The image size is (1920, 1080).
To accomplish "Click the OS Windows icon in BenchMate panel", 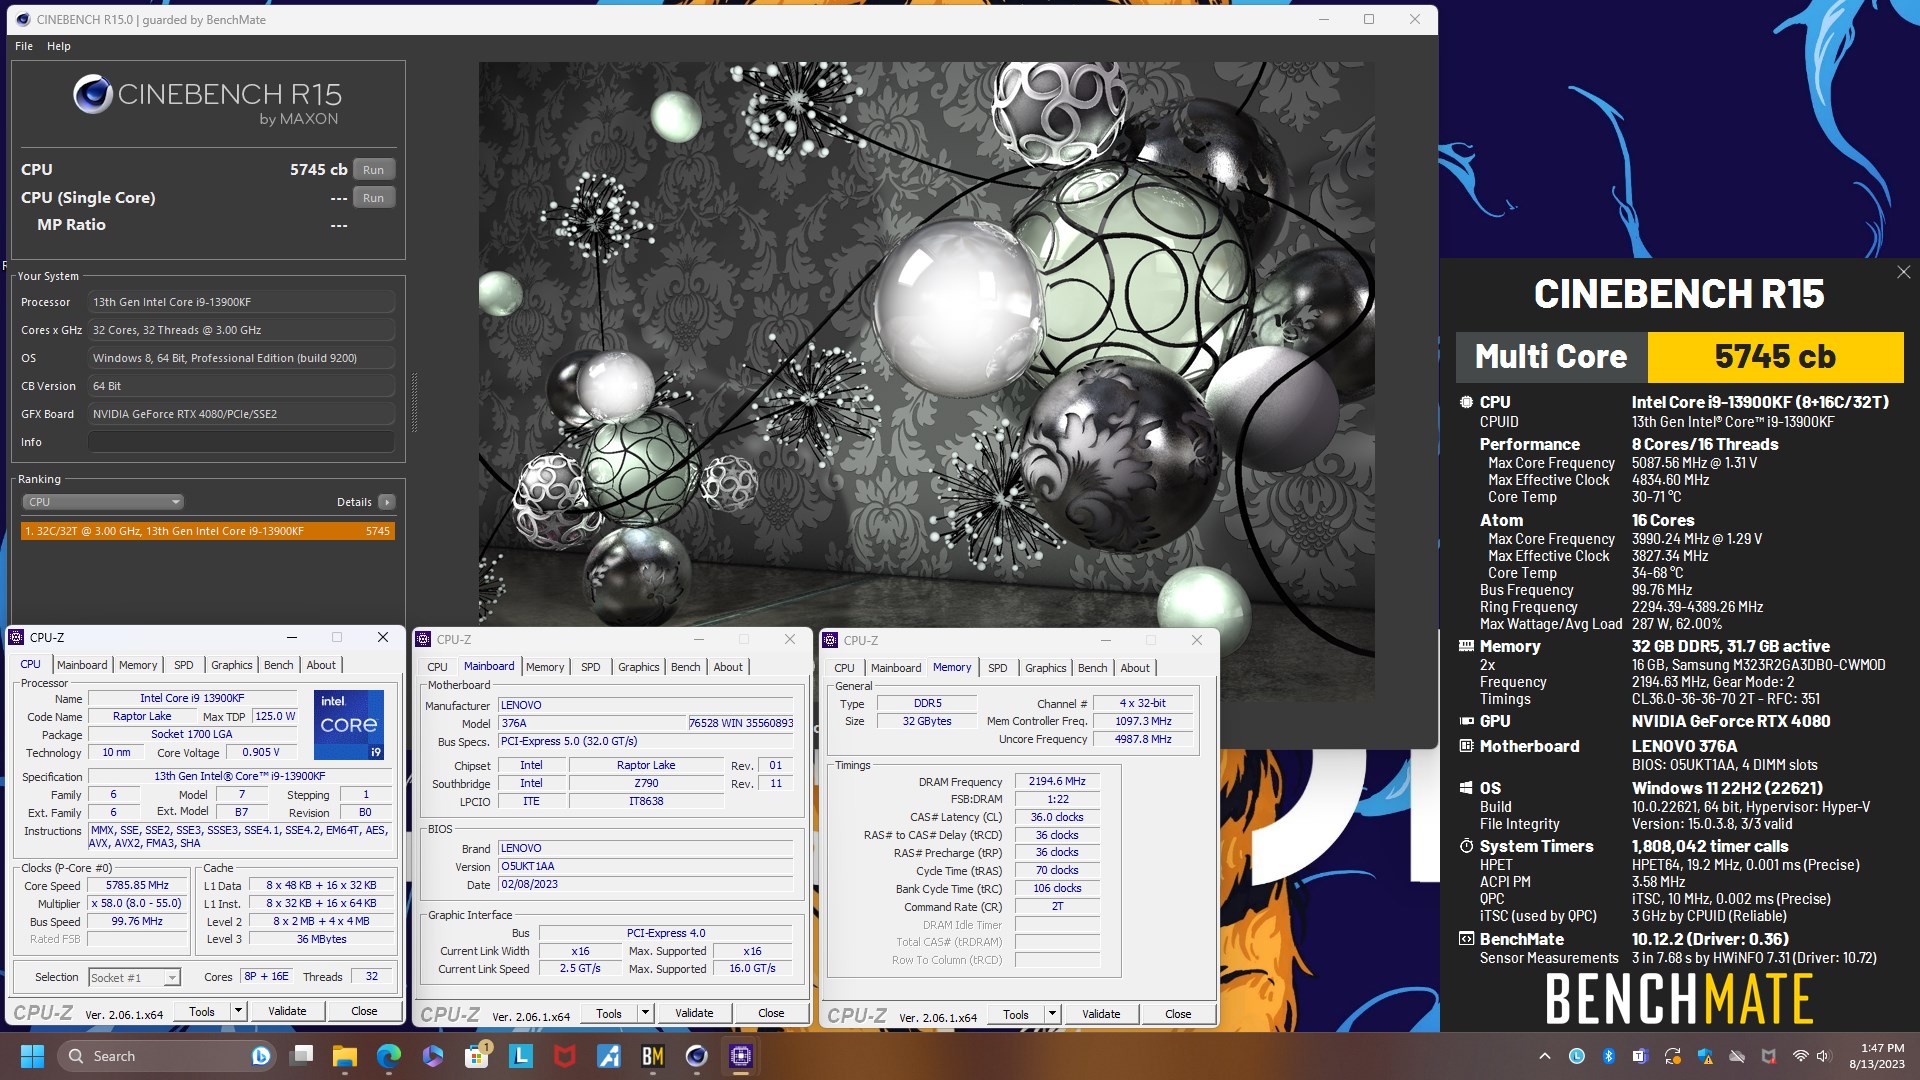I will pos(1466,788).
